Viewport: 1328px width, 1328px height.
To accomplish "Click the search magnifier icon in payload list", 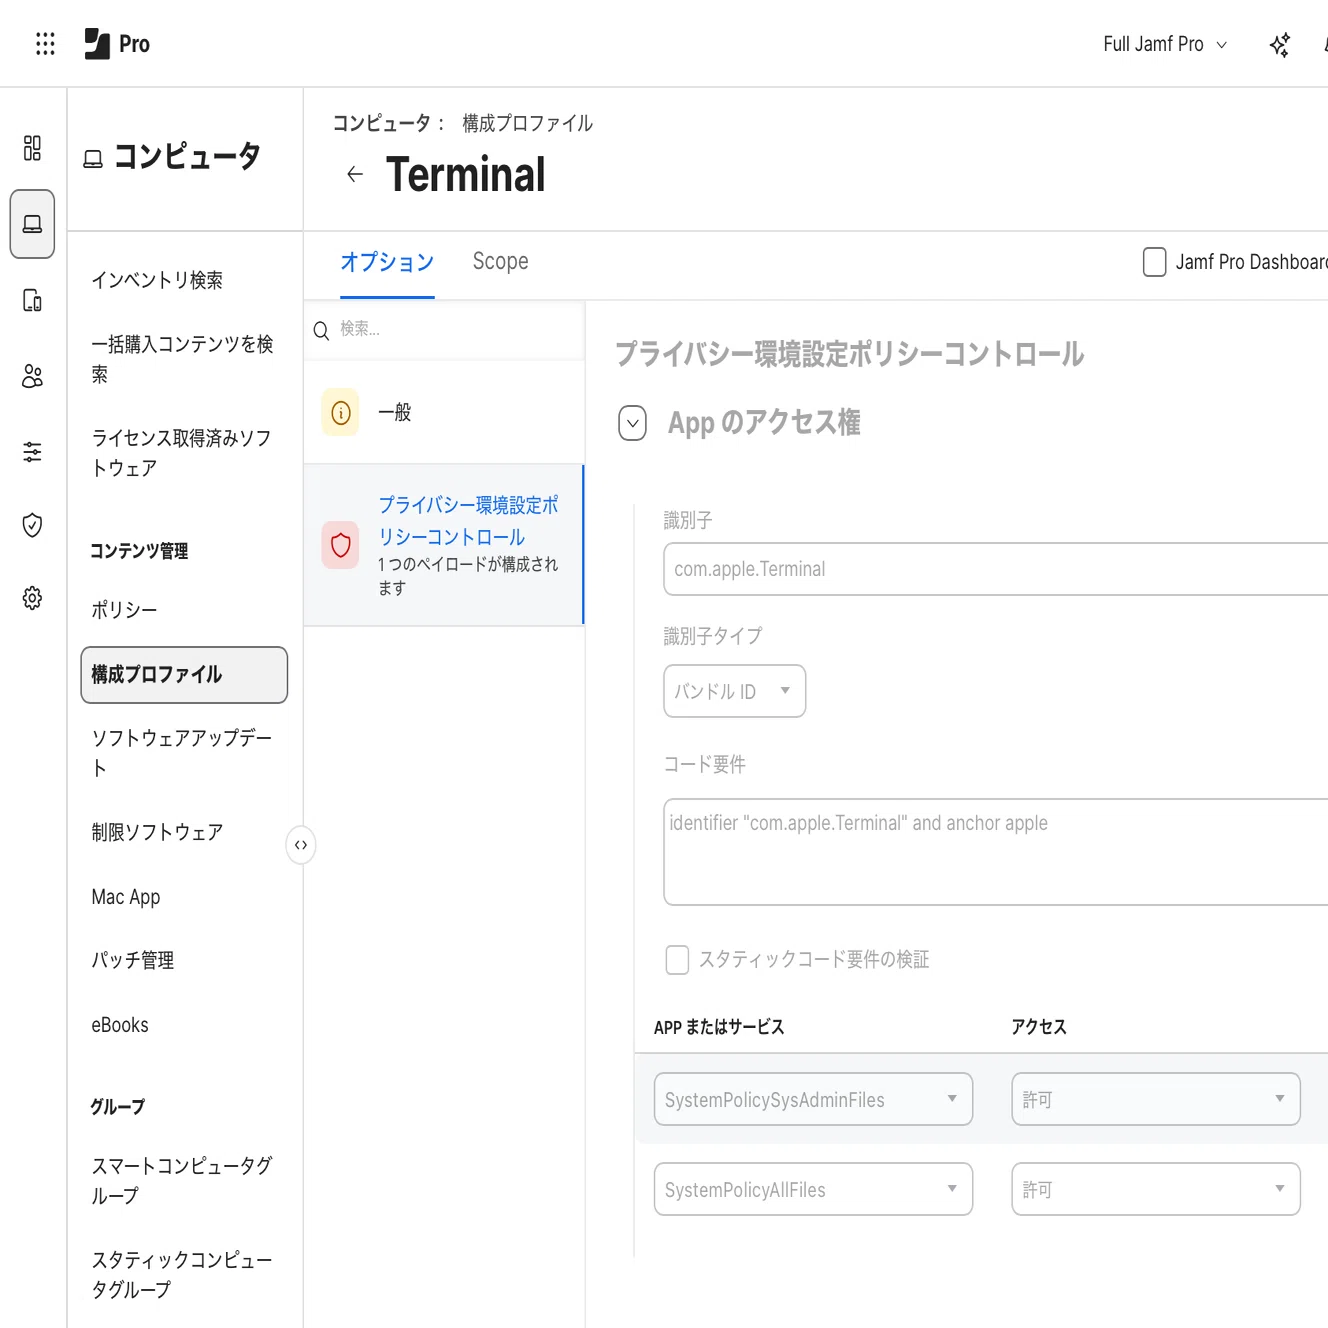I will click(321, 330).
